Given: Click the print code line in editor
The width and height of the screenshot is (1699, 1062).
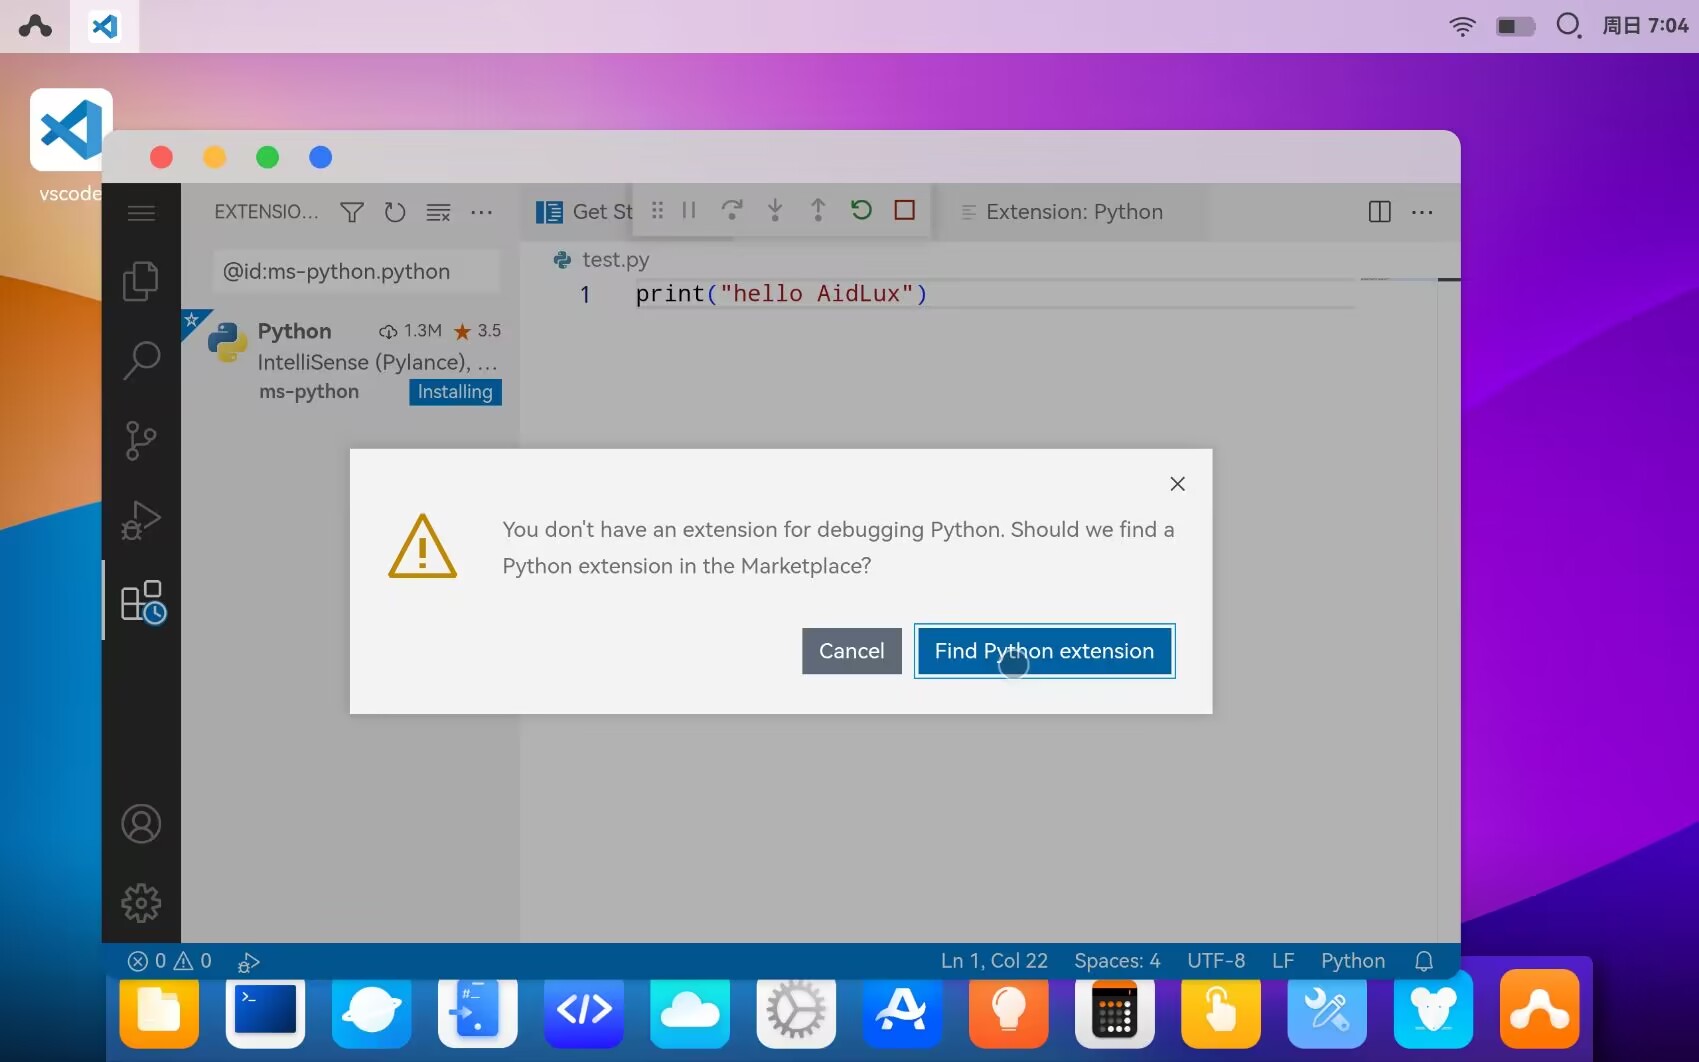Looking at the screenshot, I should [x=781, y=294].
